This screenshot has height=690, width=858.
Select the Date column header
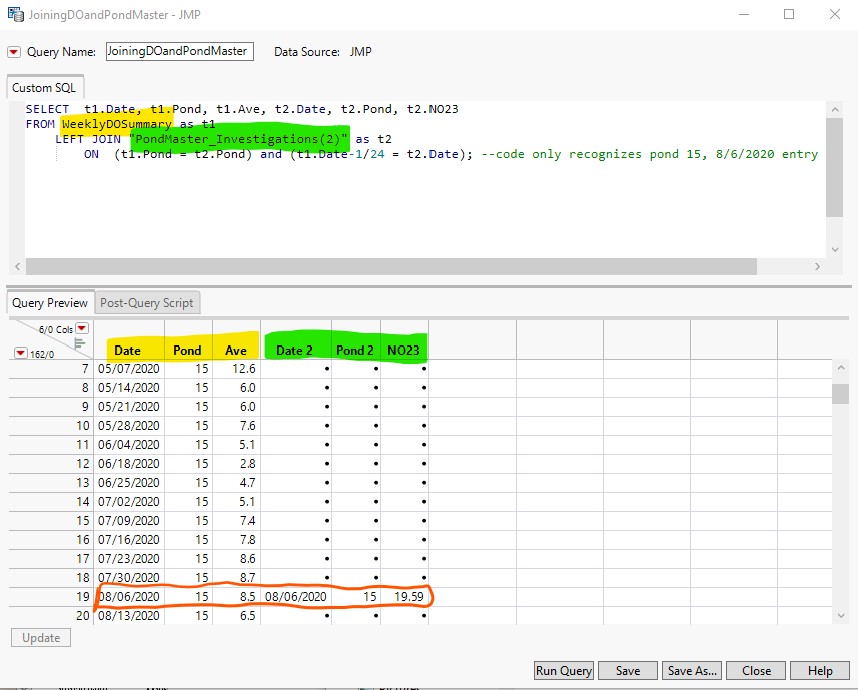pyautogui.click(x=128, y=350)
